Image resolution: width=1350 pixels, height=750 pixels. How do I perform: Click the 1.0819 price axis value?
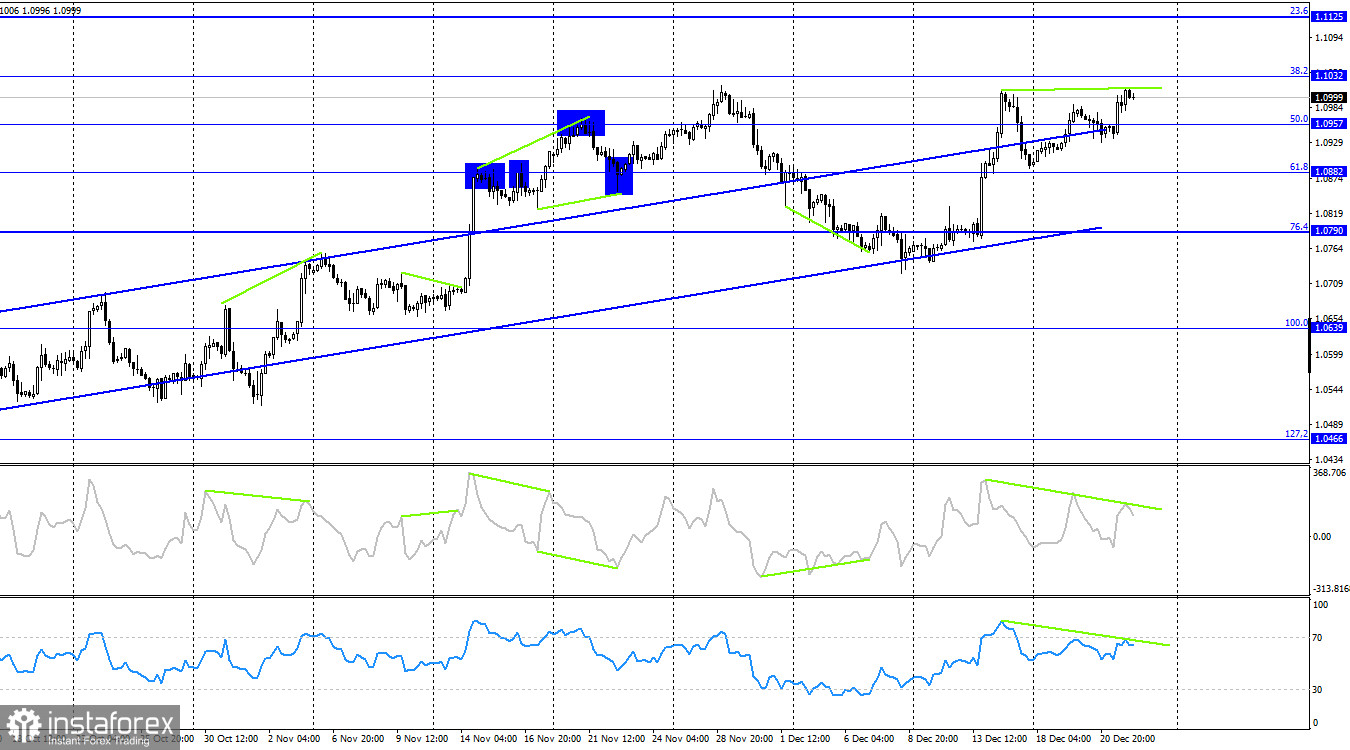[1331, 213]
